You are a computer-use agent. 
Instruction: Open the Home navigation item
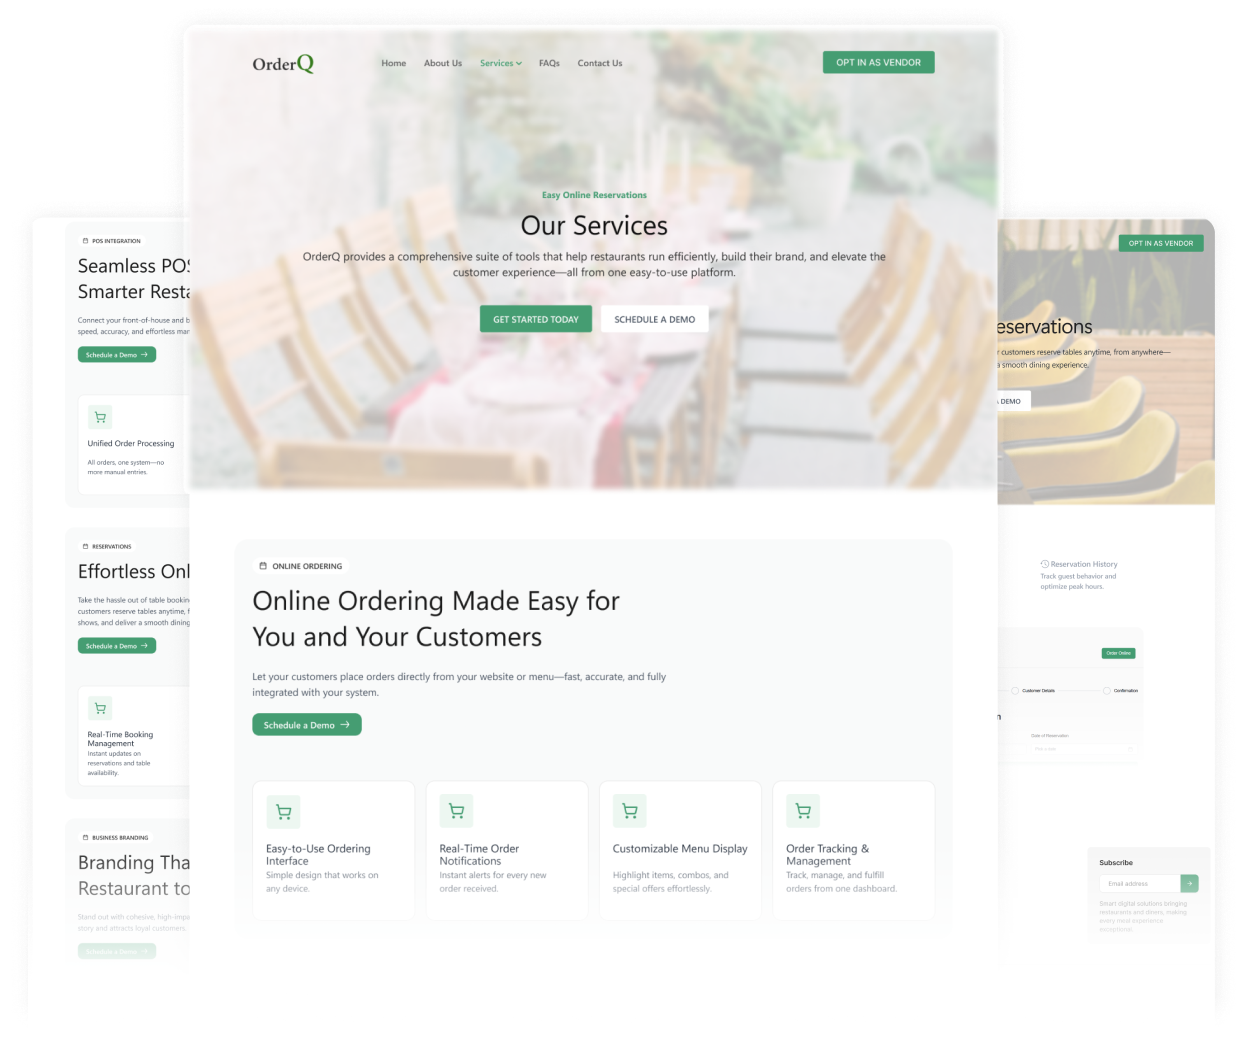point(393,63)
